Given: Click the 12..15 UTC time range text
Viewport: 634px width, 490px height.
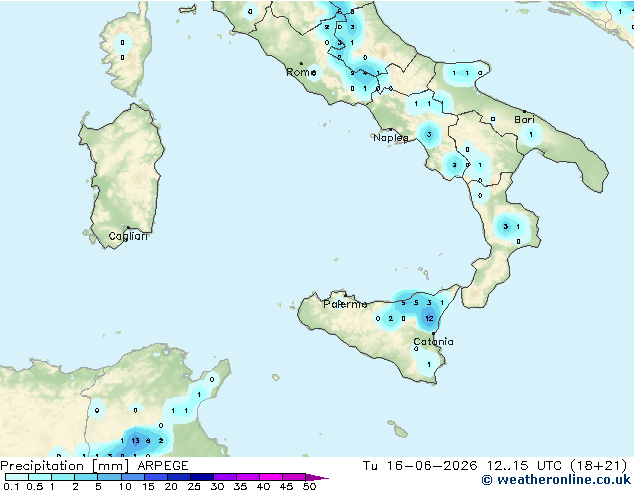Looking at the screenshot, I should coord(524,466).
